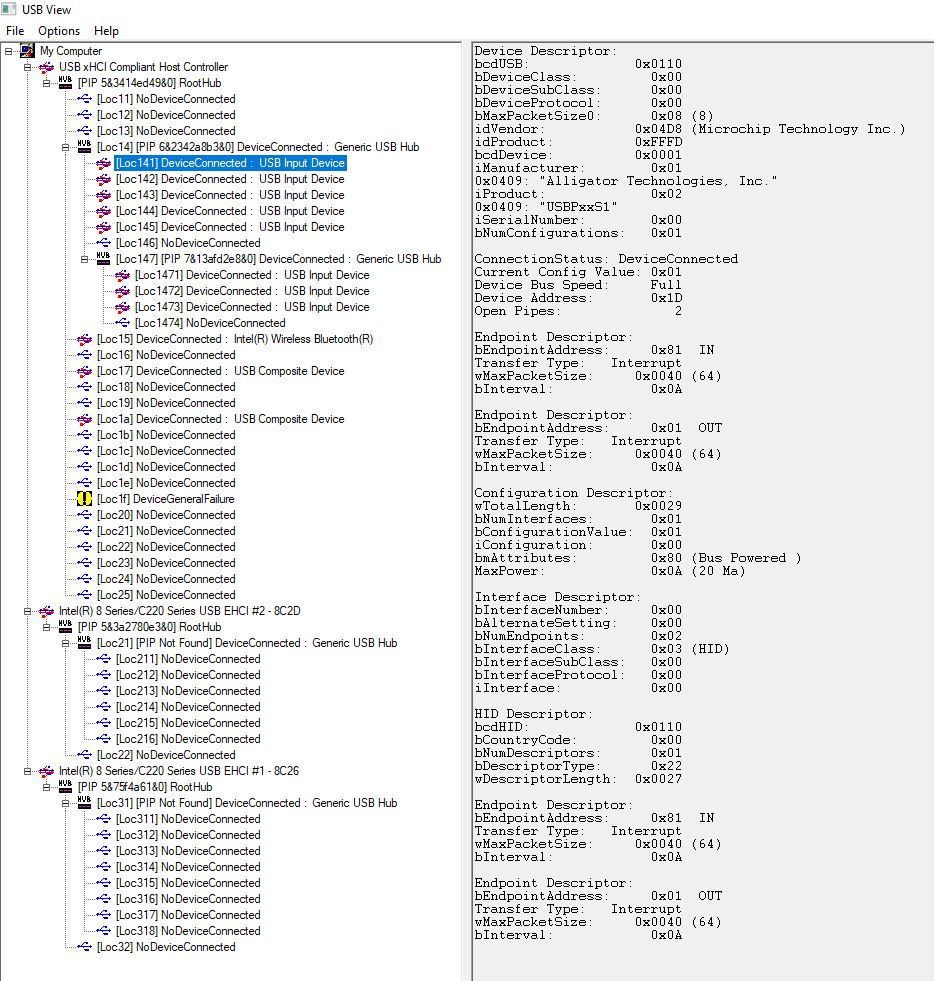Click the Loc1a Composite Device icon
The image size is (934, 981).
click(84, 419)
